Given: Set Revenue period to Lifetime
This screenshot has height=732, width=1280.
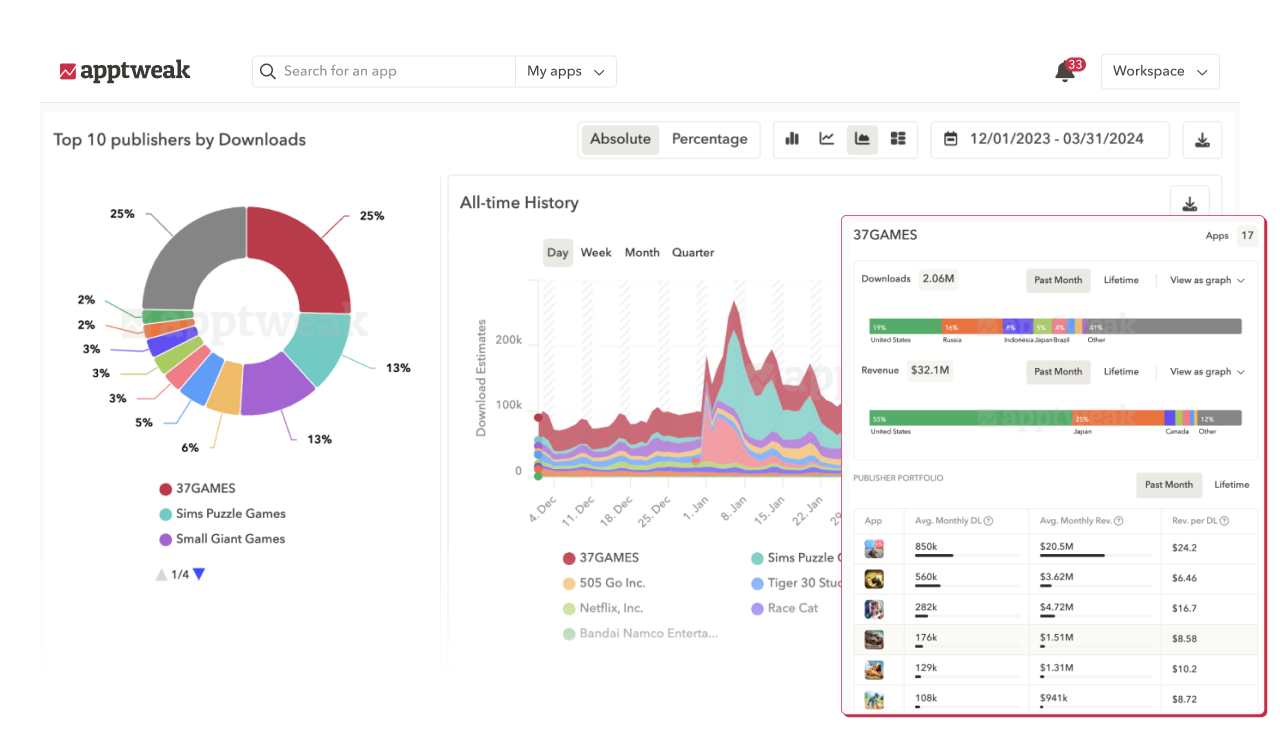Looking at the screenshot, I should [x=1121, y=372].
